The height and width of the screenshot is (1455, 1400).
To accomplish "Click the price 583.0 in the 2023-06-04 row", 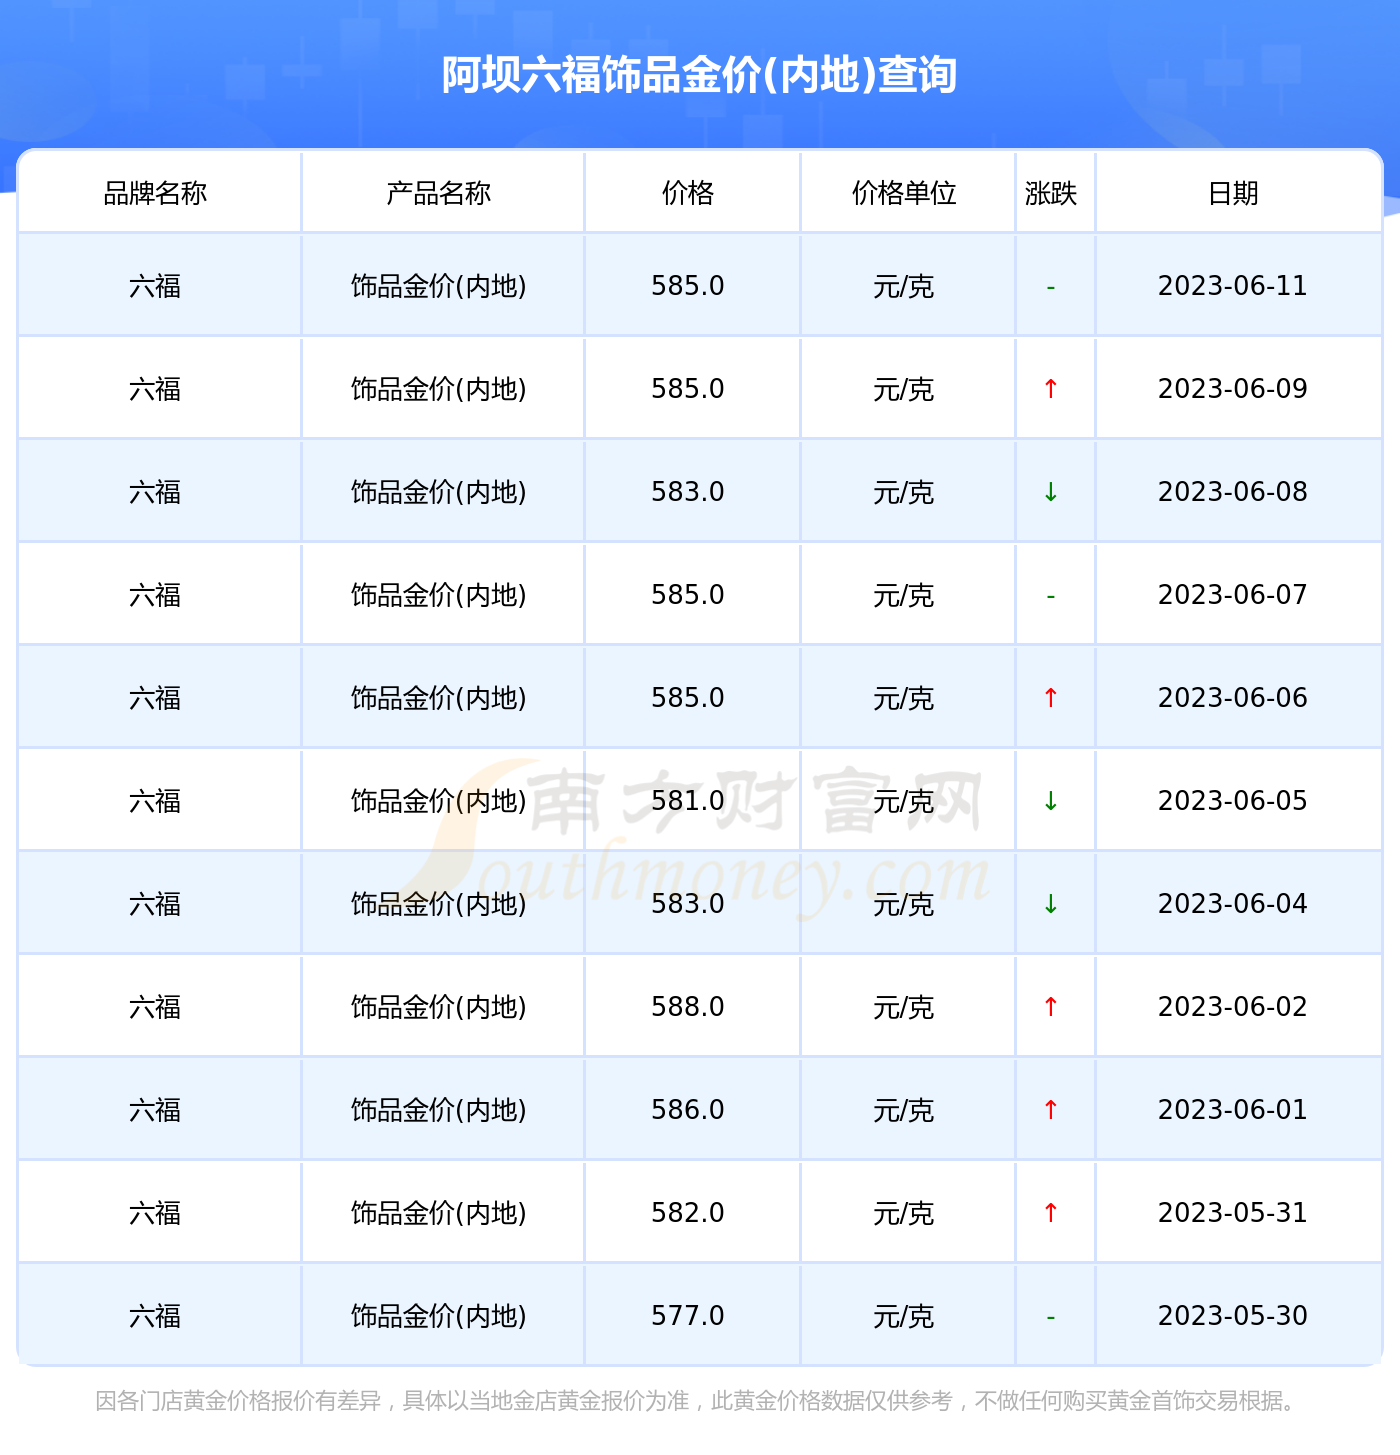I will [x=688, y=904].
